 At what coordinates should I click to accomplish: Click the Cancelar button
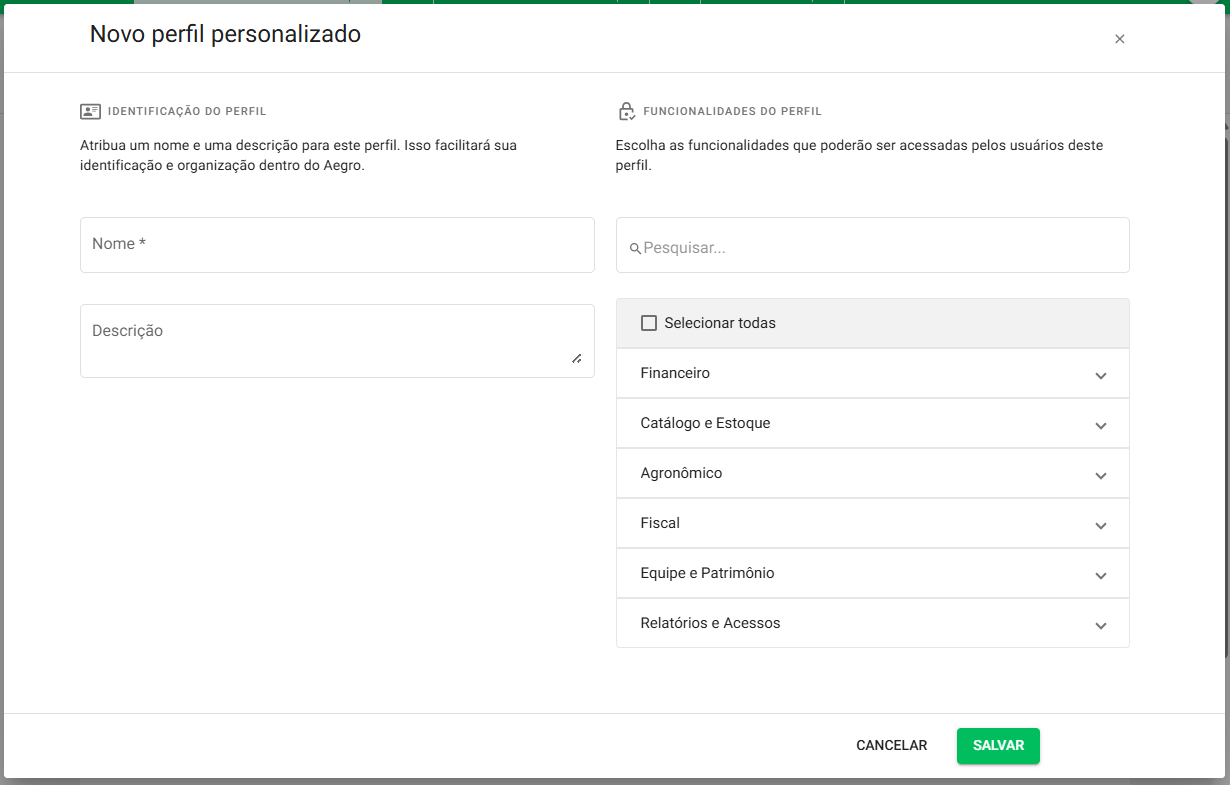point(891,746)
